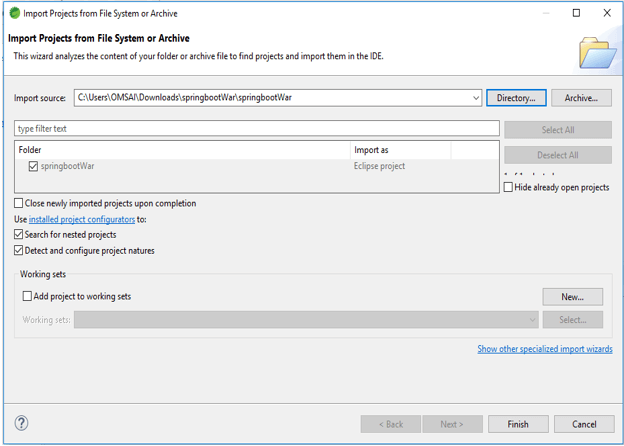Click the help question mark icon

point(21,423)
